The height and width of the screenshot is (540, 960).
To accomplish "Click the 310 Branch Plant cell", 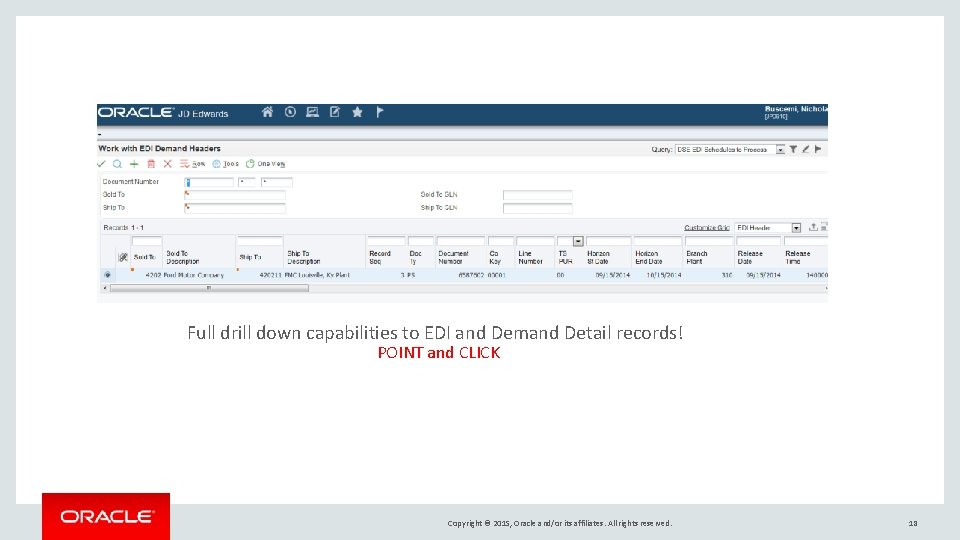I will tap(727, 276).
